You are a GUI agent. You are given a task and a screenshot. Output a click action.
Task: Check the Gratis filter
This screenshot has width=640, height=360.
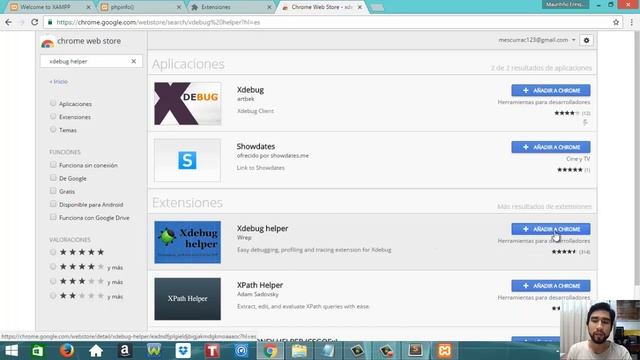point(53,191)
